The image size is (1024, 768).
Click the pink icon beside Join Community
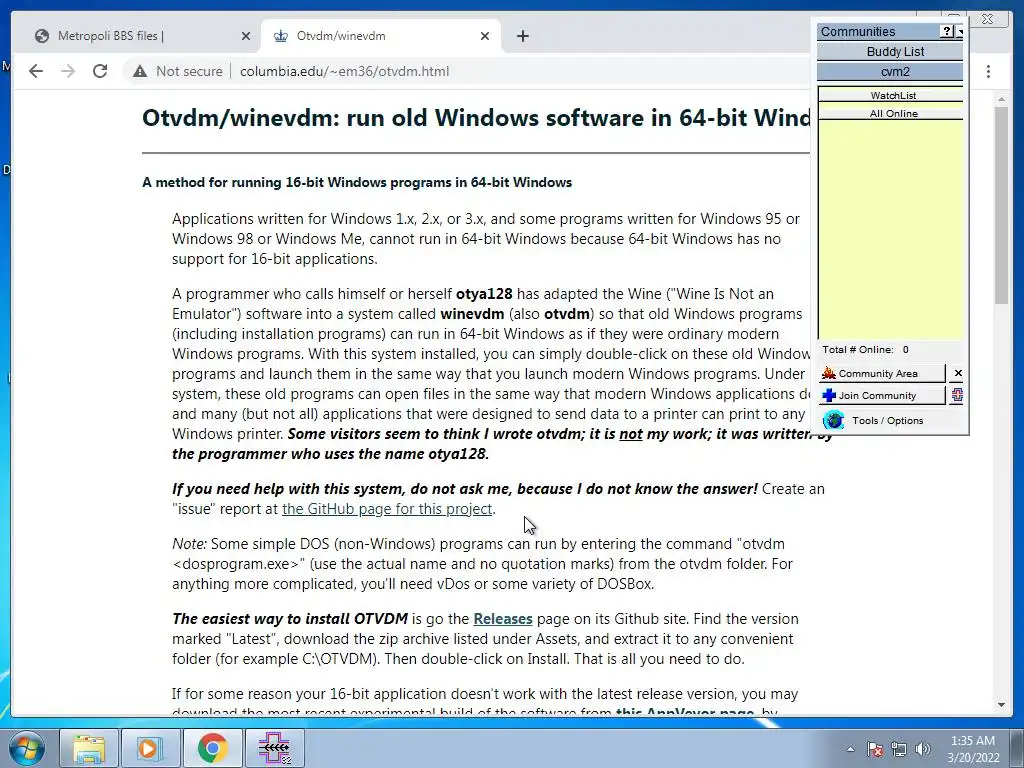coord(957,395)
